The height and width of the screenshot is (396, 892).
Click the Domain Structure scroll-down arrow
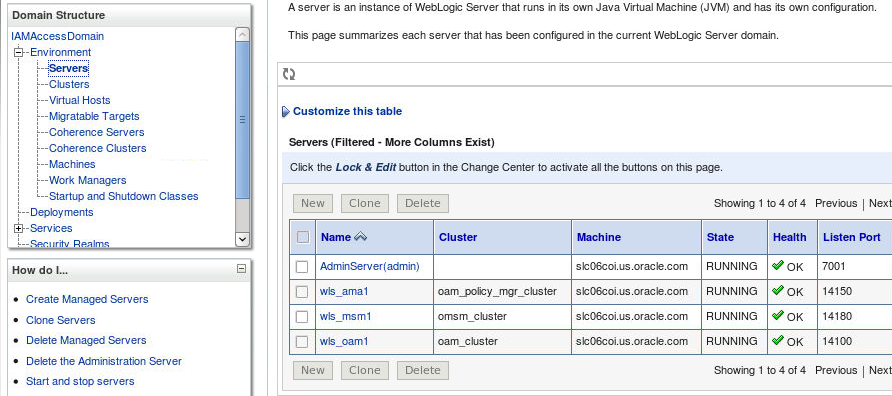242,239
